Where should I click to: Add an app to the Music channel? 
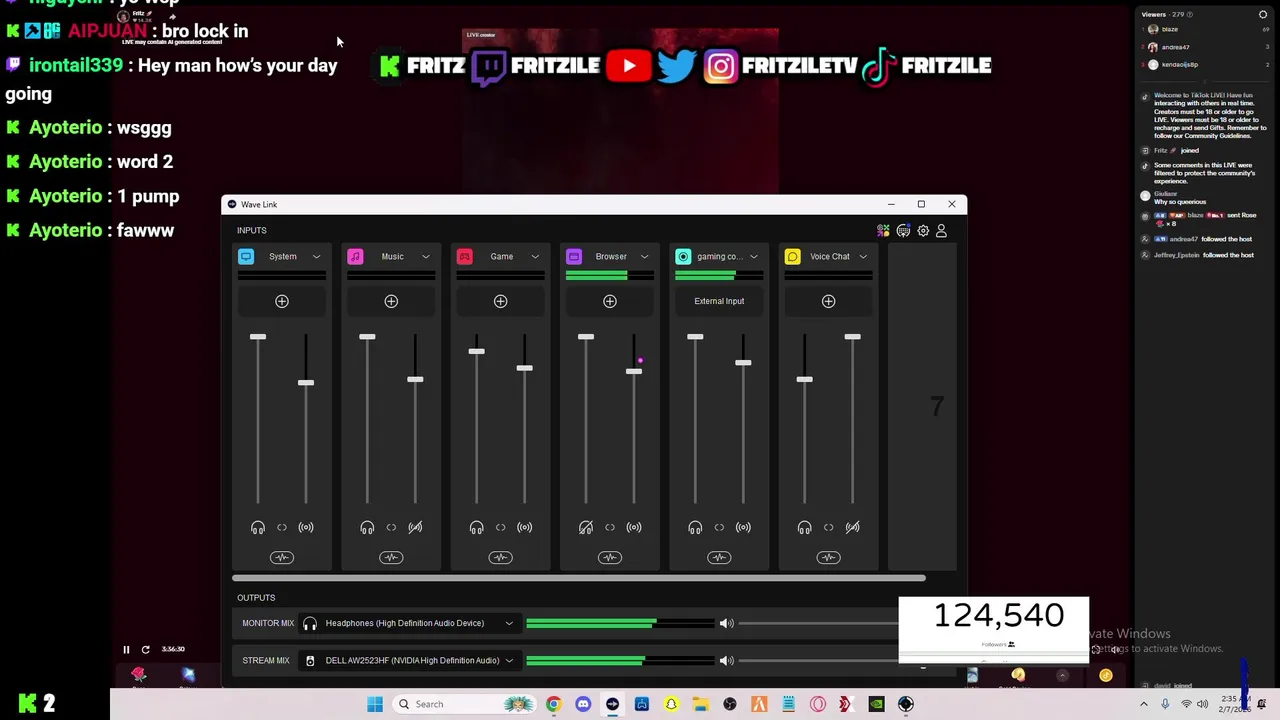391,301
